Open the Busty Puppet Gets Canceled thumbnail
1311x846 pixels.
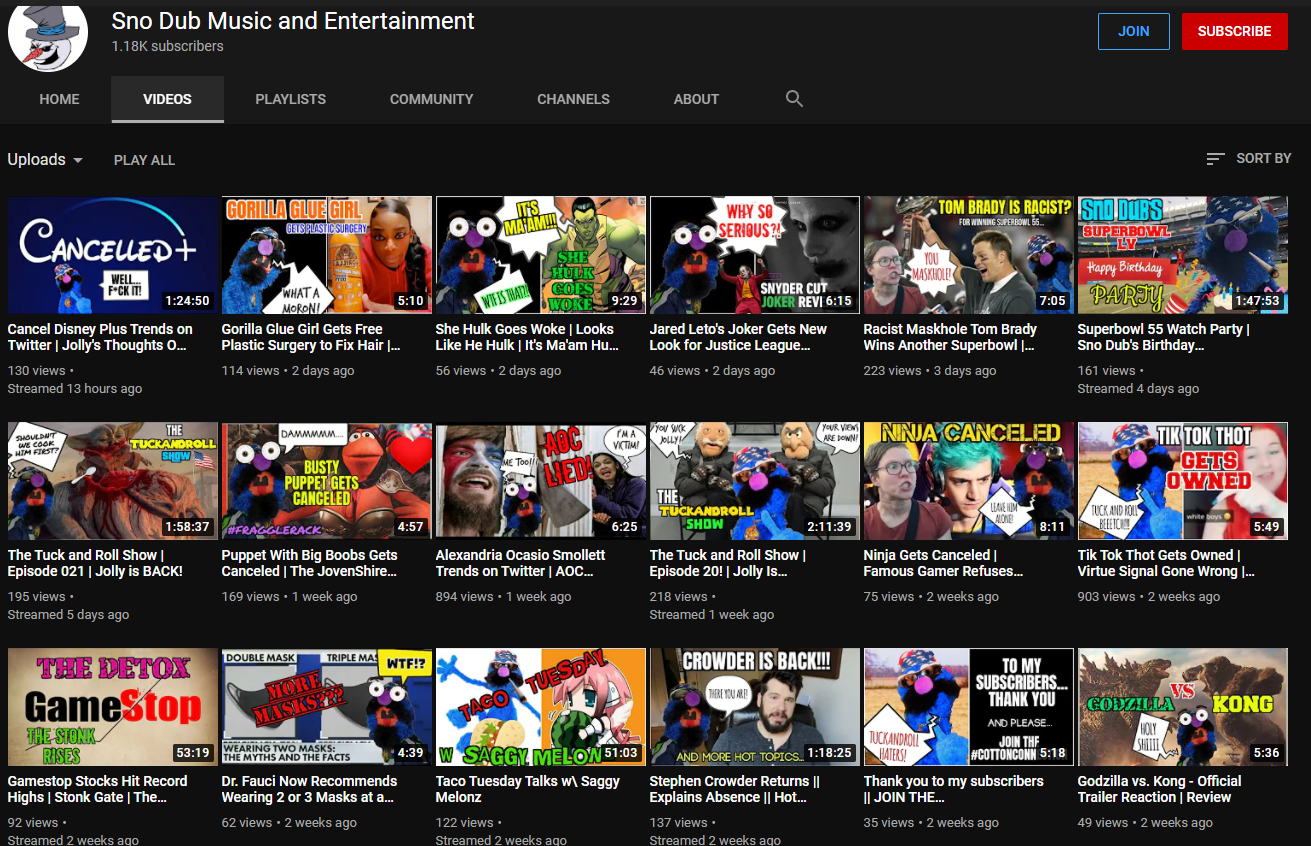(x=327, y=481)
